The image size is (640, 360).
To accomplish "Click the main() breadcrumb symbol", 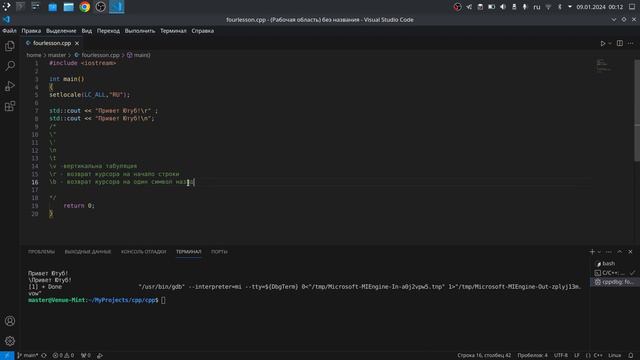I will (x=138, y=55).
